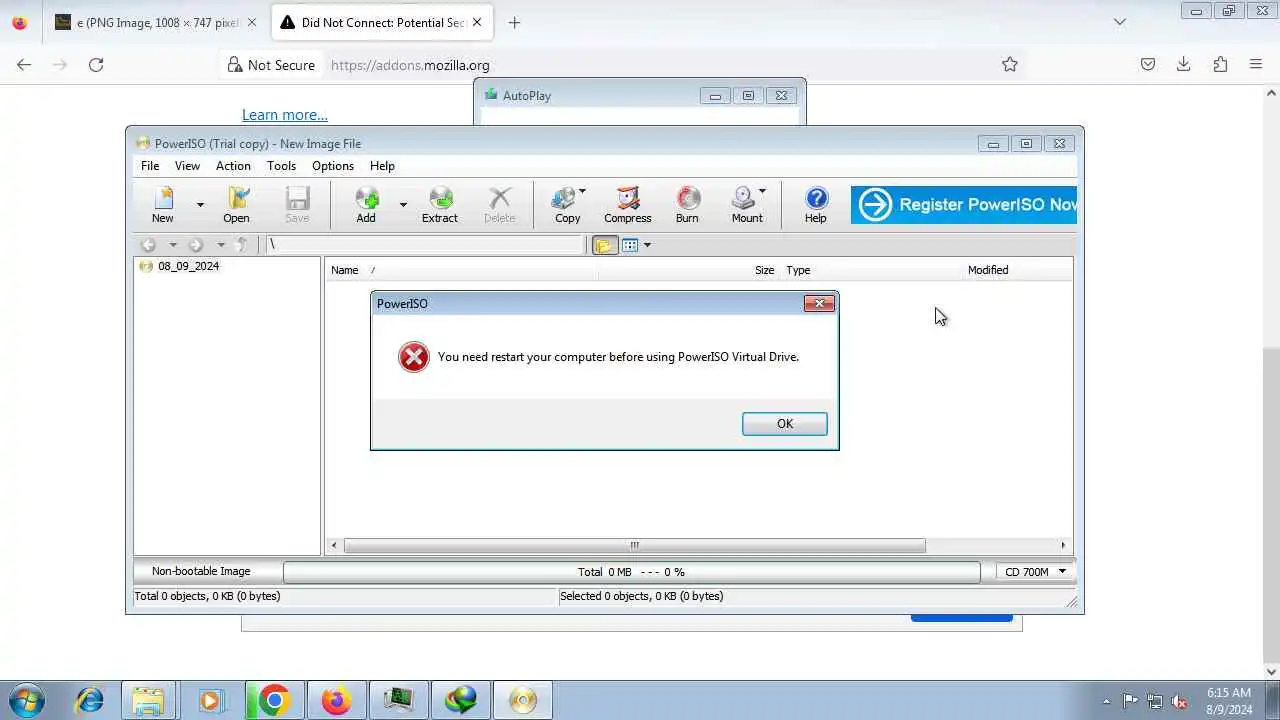Click the Open file toolbar icon

click(236, 204)
